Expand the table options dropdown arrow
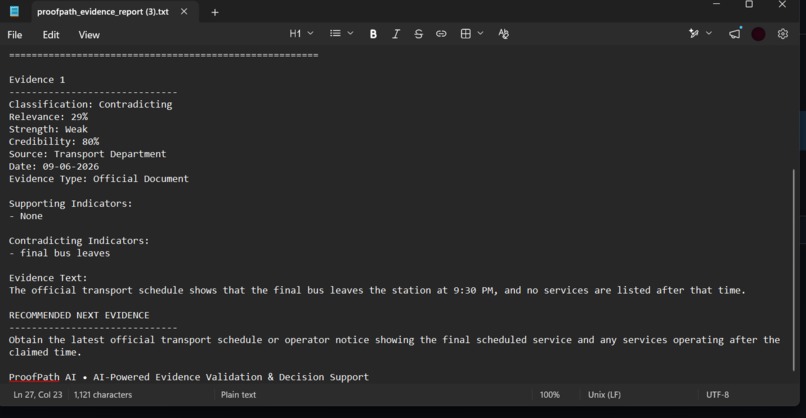This screenshot has height=418, width=806. click(481, 33)
